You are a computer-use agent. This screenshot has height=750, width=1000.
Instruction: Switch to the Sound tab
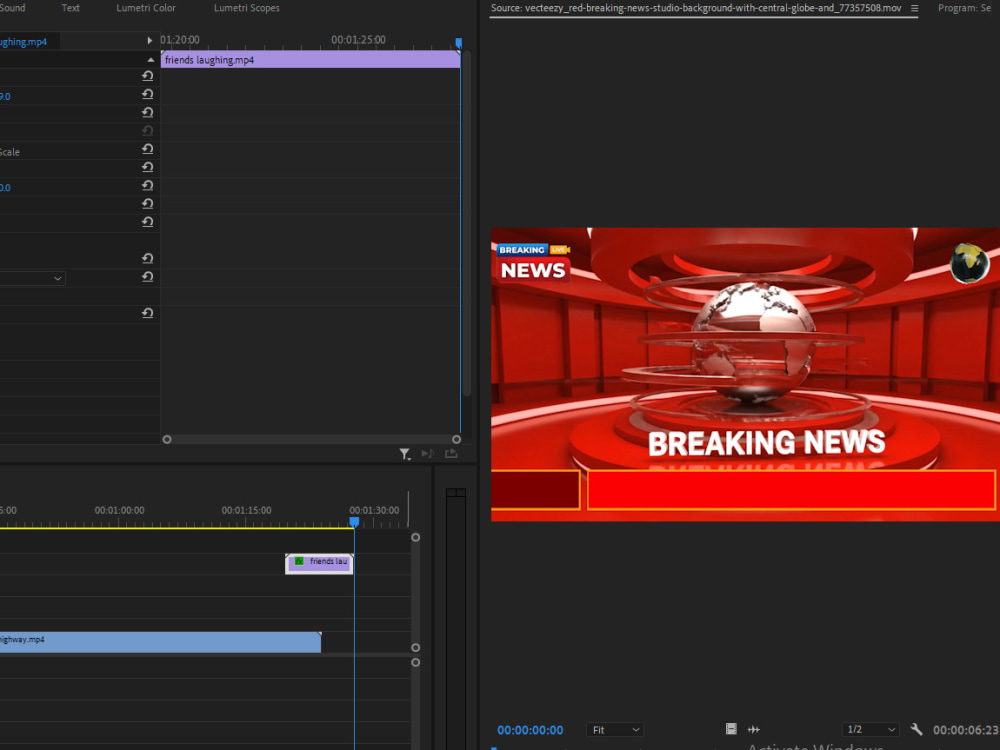pos(13,8)
